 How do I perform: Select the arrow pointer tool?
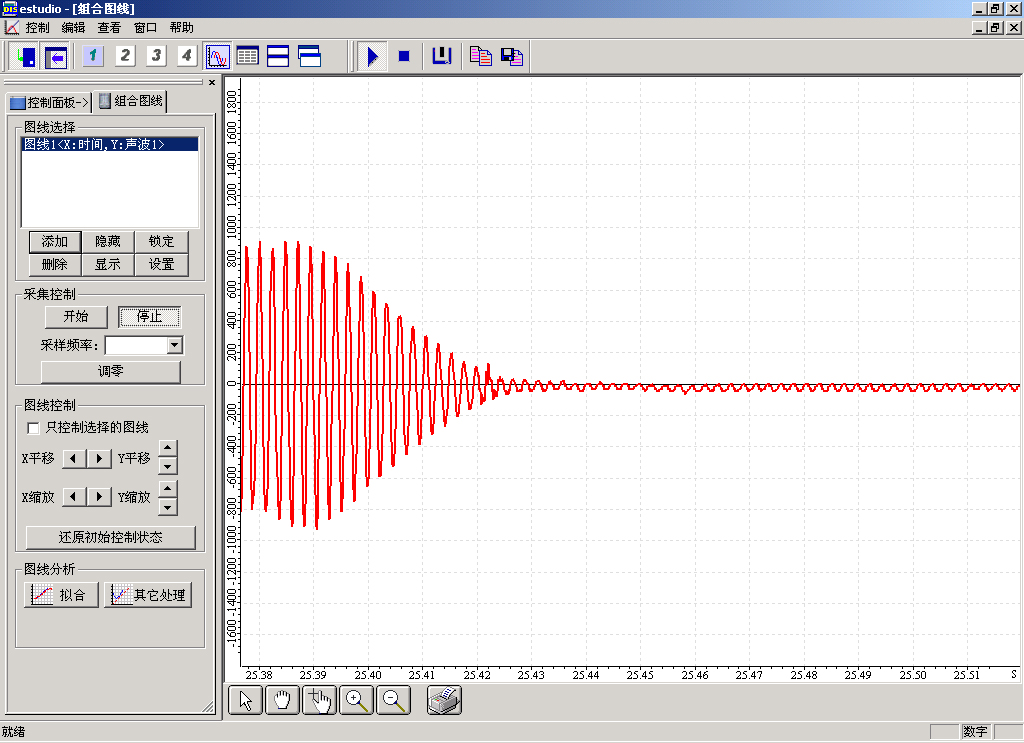[x=245, y=701]
